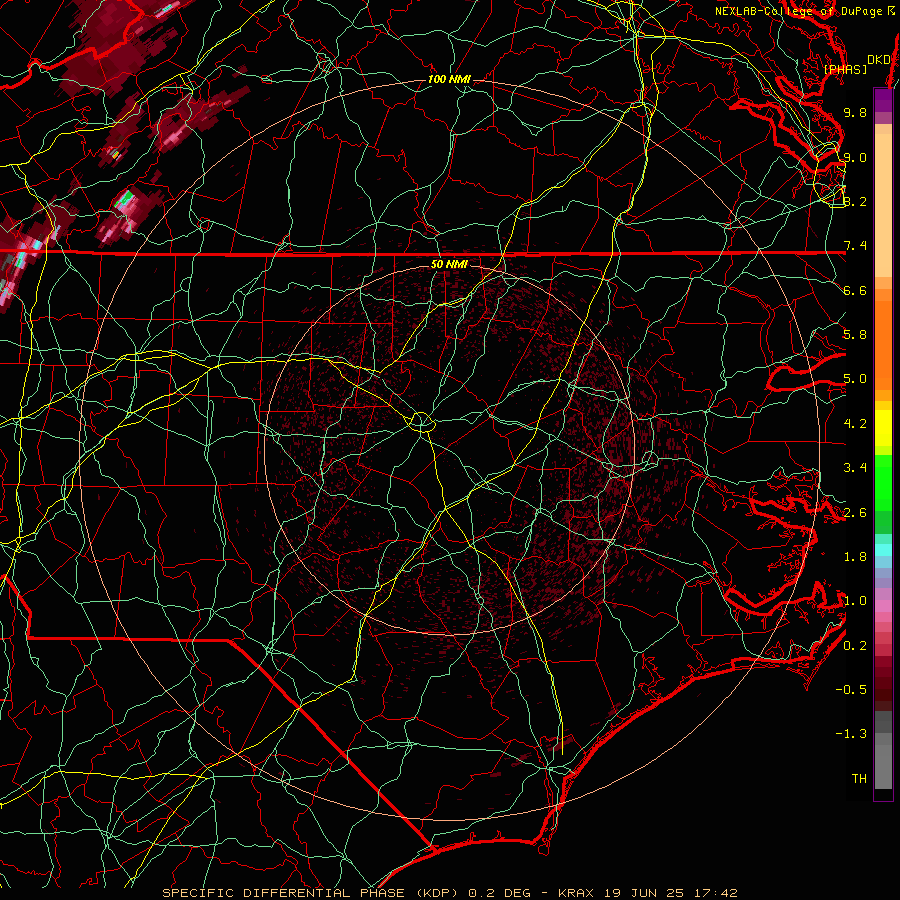
Task: Click the DKD label above the legend
Action: 878,59
